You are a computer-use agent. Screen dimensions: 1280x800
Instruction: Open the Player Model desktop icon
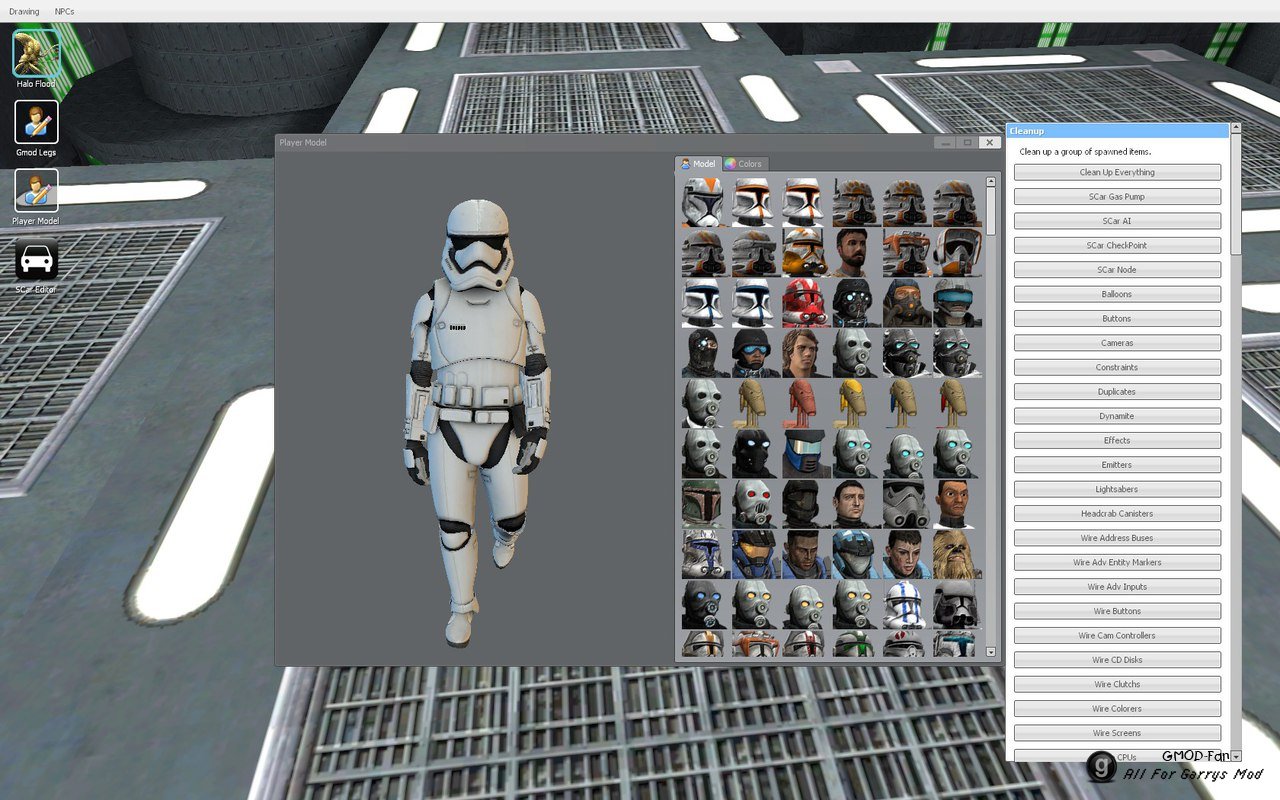(x=36, y=196)
